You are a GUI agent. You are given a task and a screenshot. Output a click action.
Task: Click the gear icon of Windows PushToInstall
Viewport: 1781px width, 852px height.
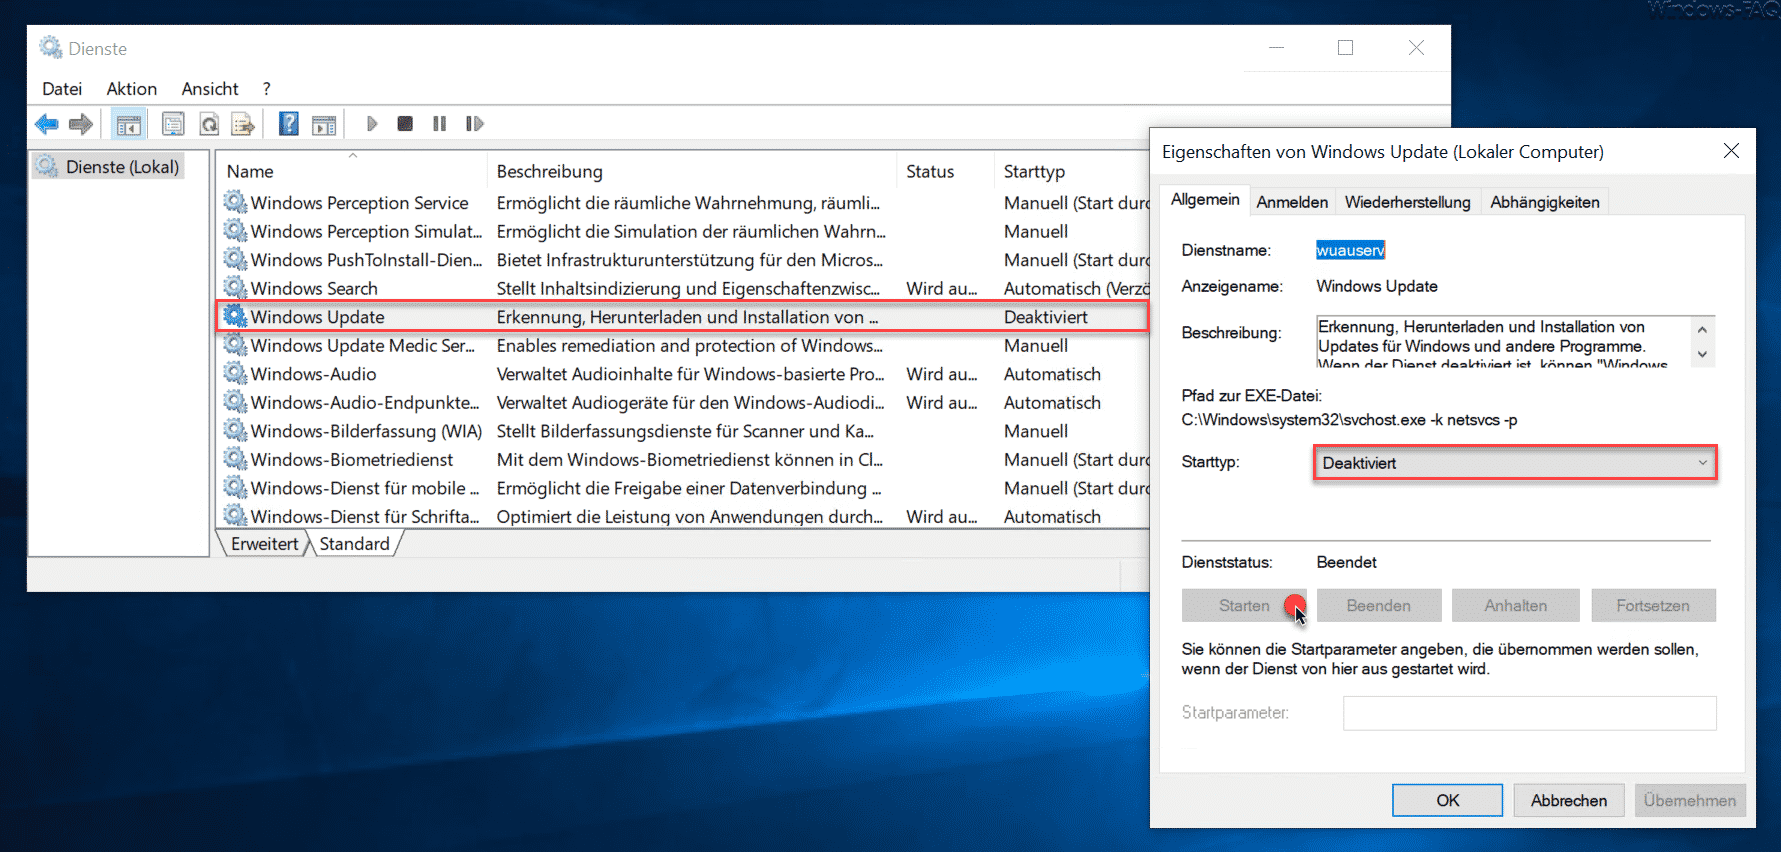tap(235, 259)
